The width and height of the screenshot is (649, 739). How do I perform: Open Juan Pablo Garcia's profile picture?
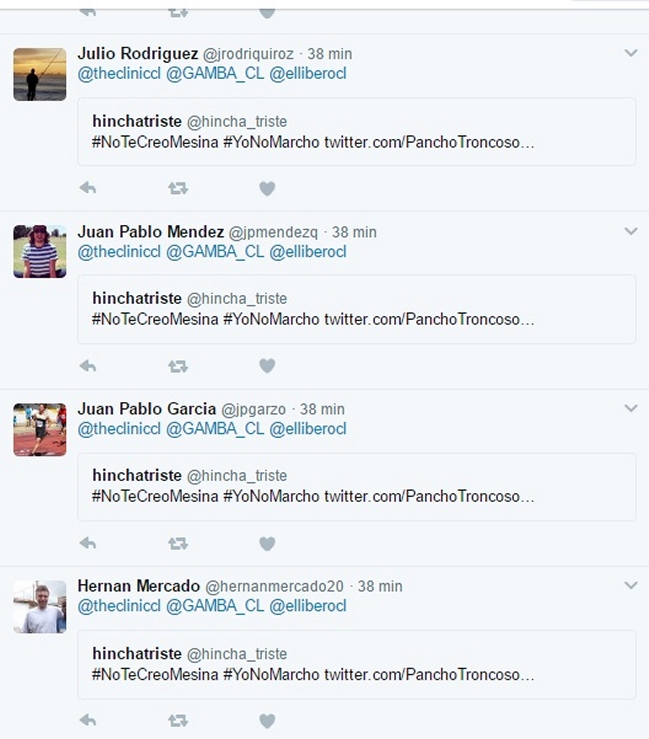[x=40, y=429]
